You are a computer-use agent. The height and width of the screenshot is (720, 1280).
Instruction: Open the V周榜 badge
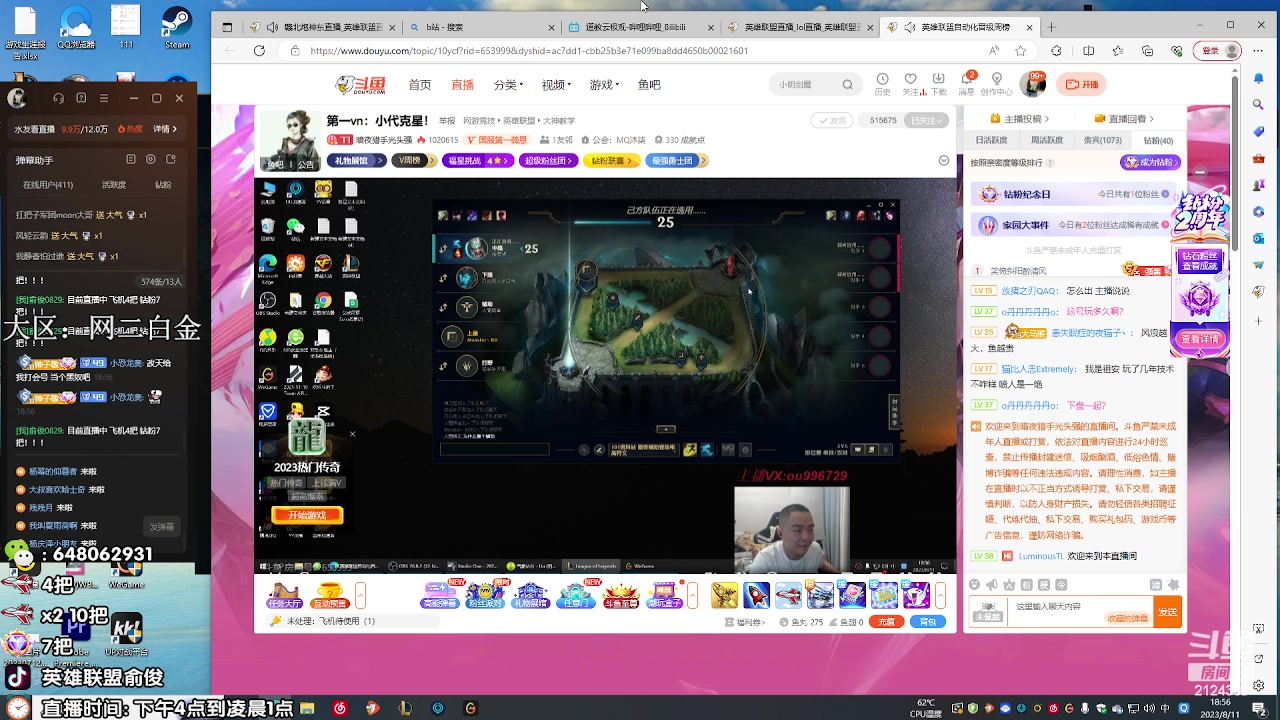(412, 160)
